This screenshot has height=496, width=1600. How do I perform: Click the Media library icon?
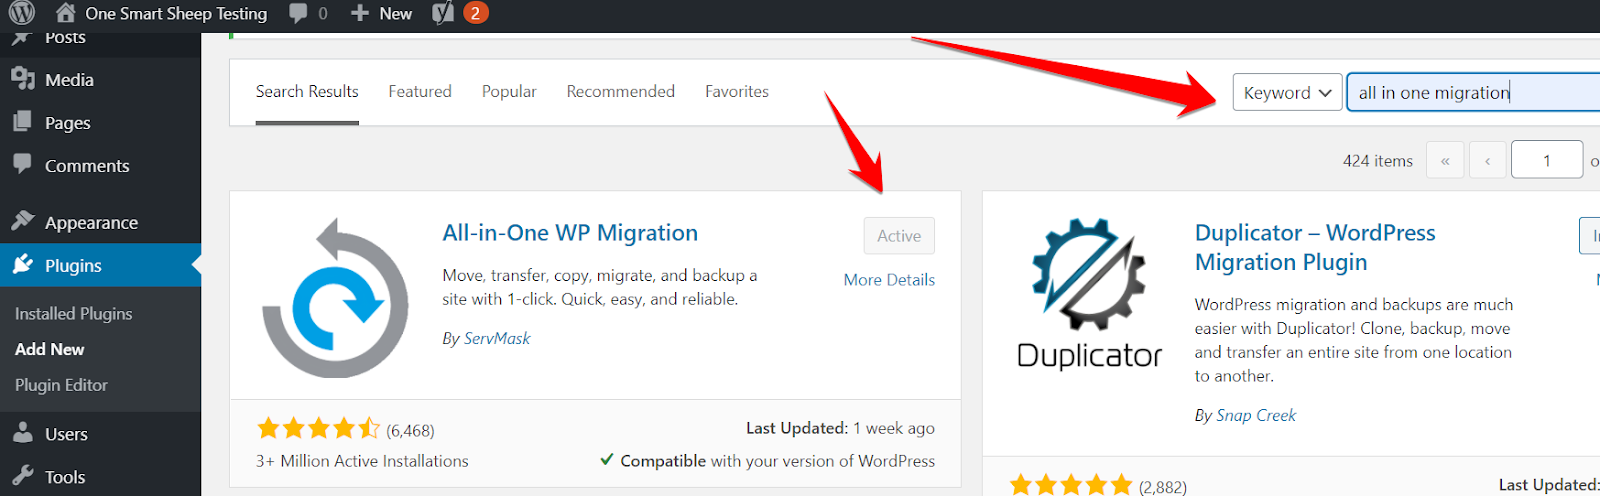tap(22, 79)
